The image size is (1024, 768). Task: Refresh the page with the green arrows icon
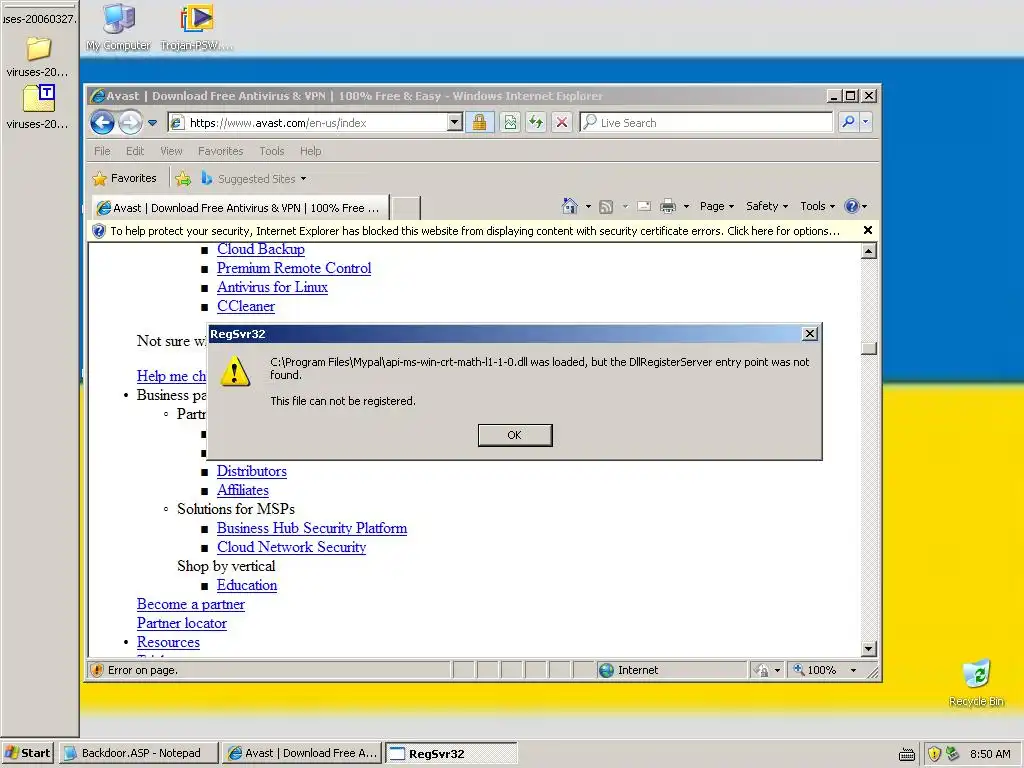[x=536, y=122]
